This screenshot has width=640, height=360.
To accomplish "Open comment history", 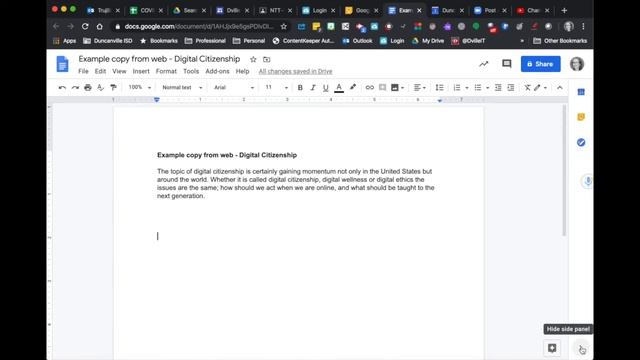I will point(507,64).
